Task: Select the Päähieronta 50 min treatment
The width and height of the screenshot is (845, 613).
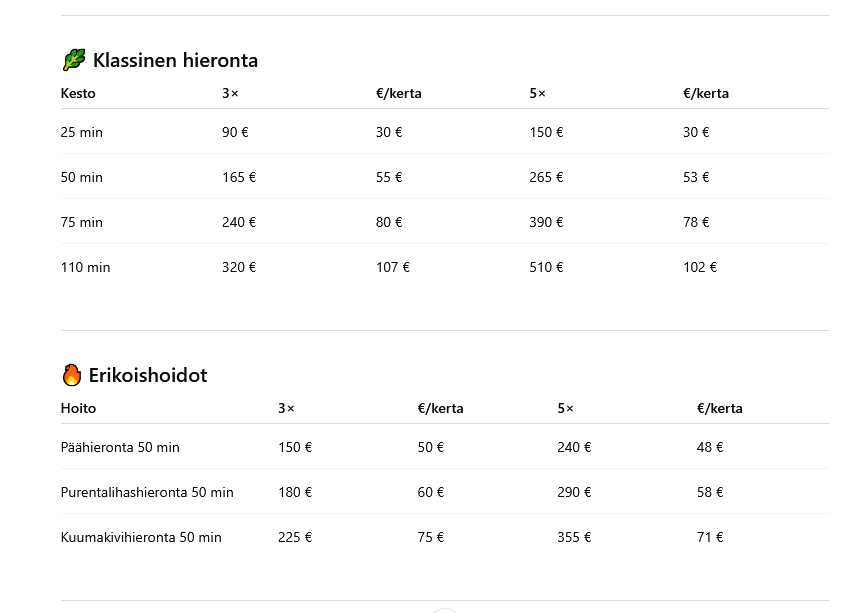Action: coord(120,447)
